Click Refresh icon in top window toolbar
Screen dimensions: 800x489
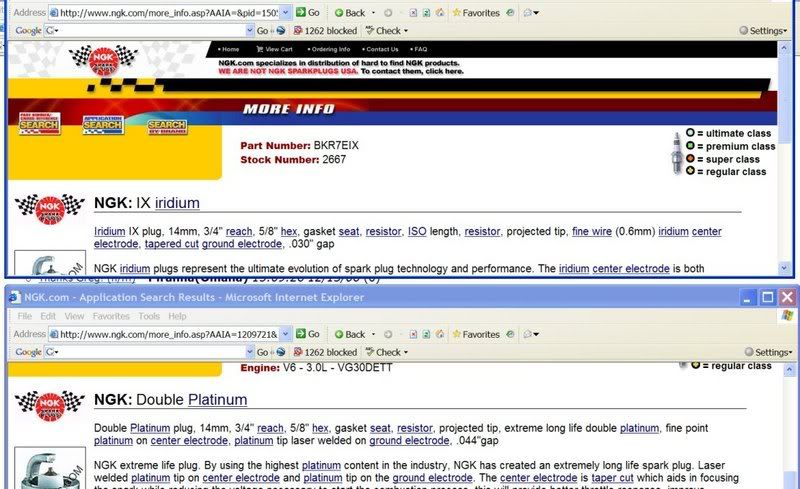[426, 13]
